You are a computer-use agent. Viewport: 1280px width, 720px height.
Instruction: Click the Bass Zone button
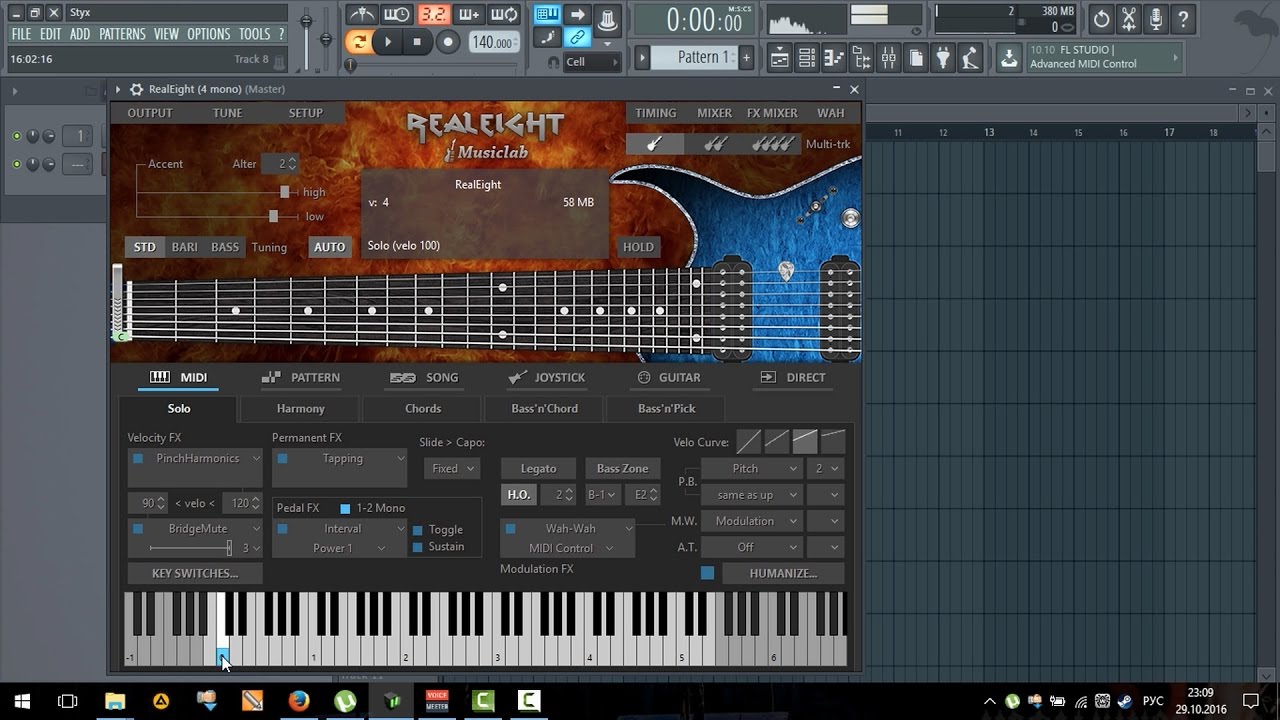622,468
